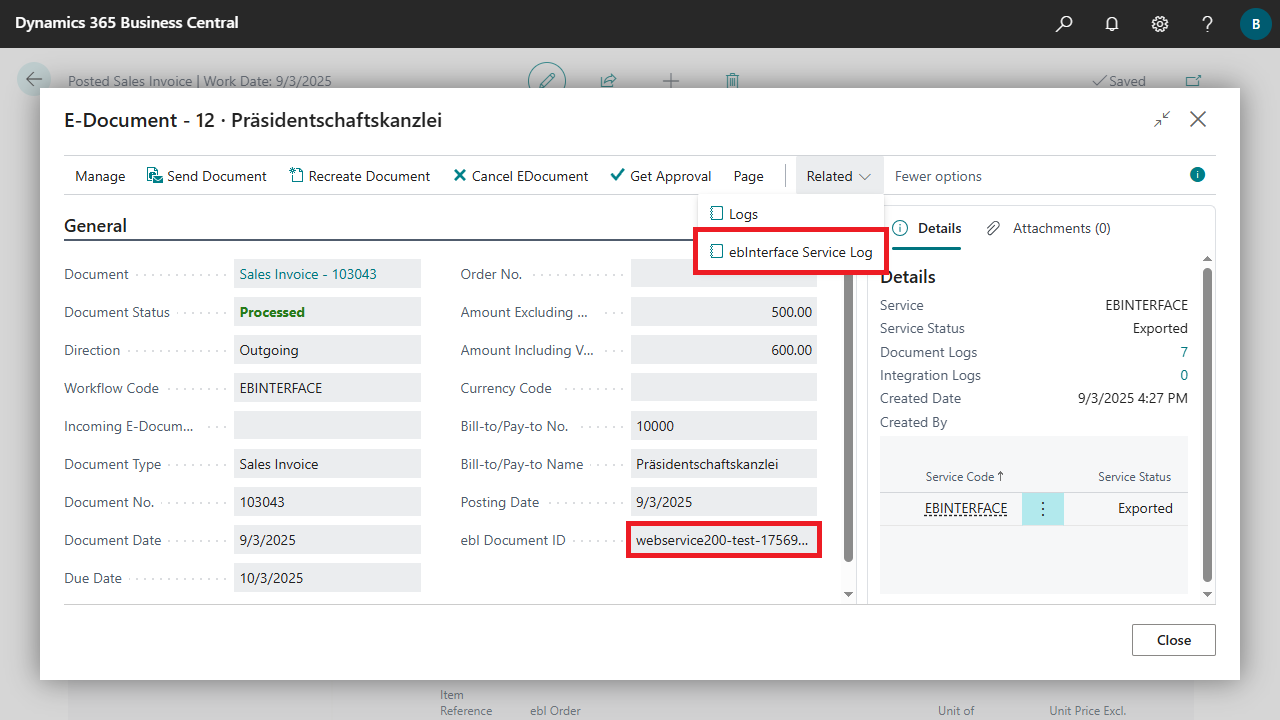
Task: Open the notifications bell
Action: pos(1112,23)
